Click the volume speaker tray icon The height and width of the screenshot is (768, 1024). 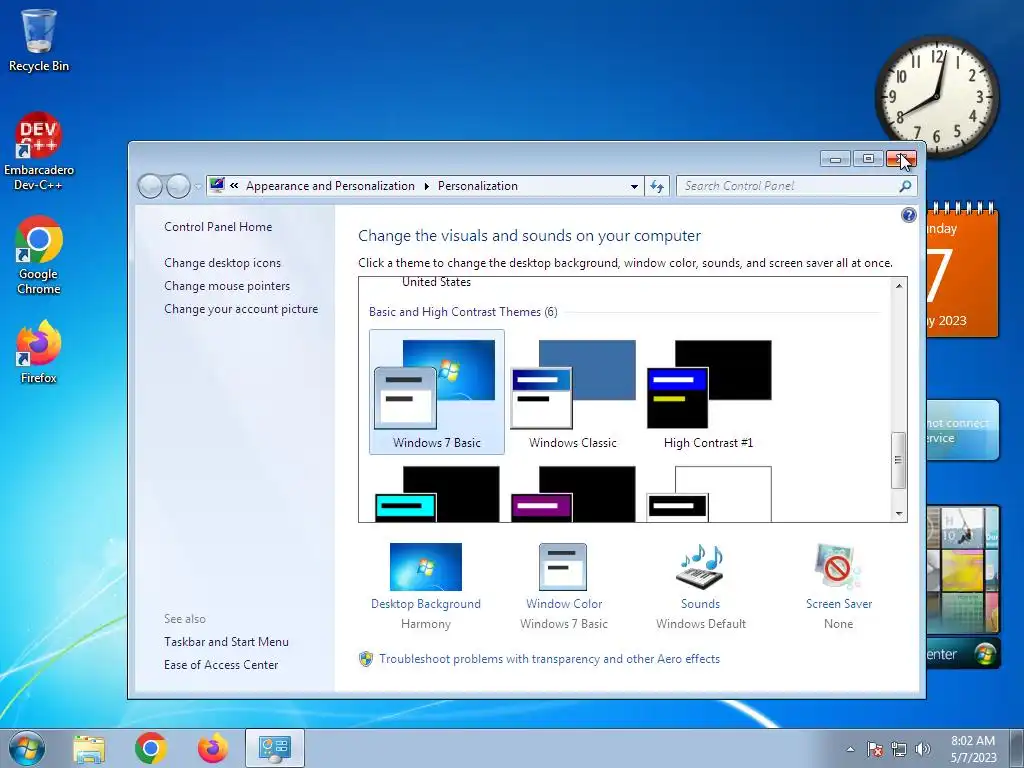[x=923, y=749]
